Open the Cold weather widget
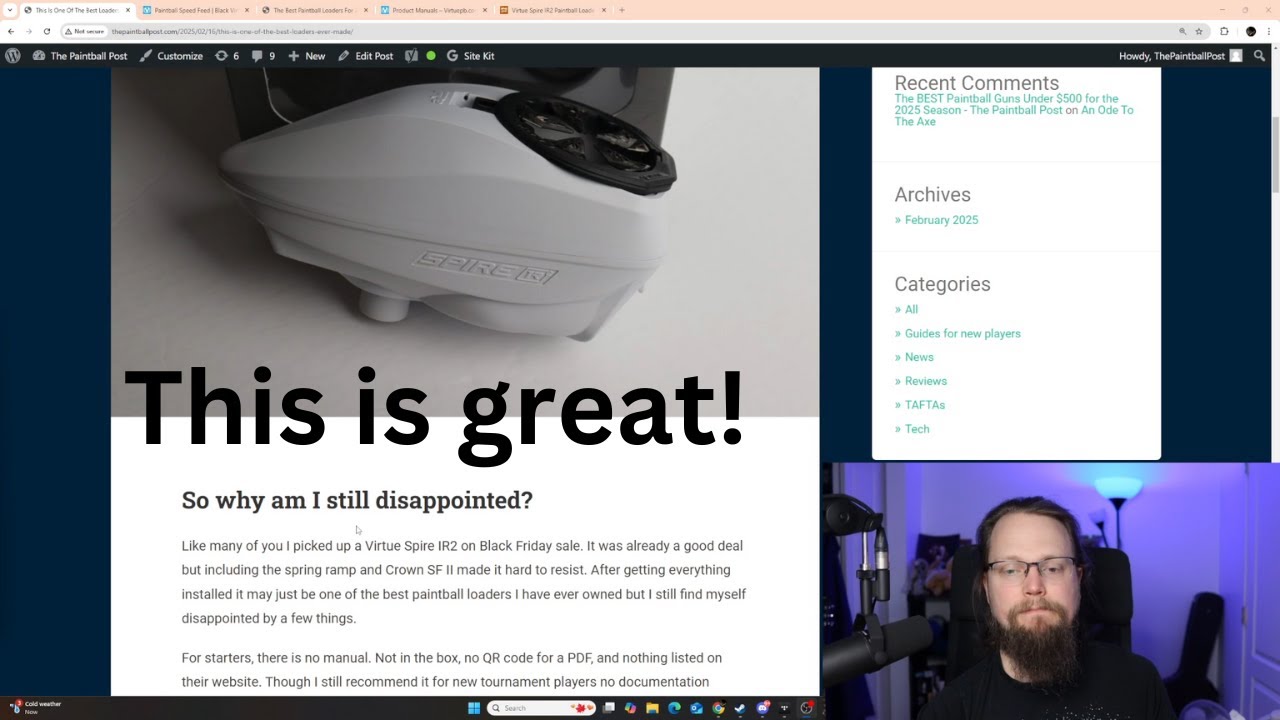 pyautogui.click(x=35, y=707)
